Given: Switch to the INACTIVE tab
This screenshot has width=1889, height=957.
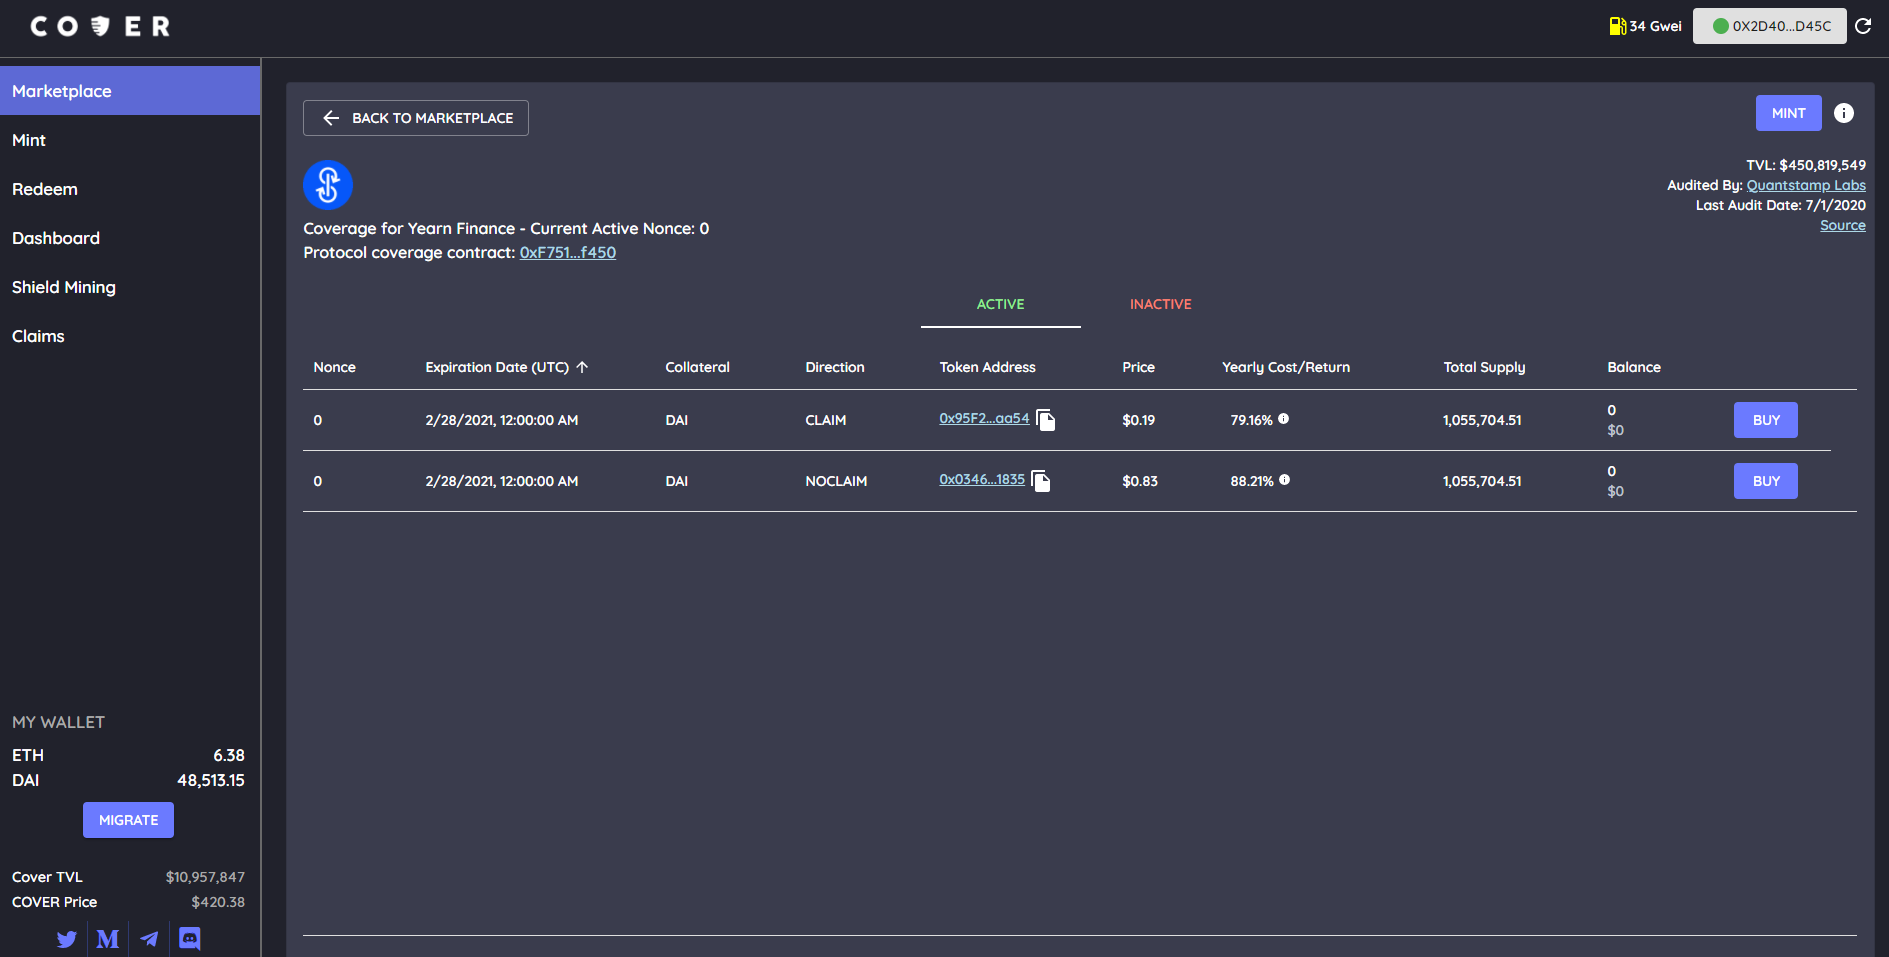Looking at the screenshot, I should [1160, 304].
